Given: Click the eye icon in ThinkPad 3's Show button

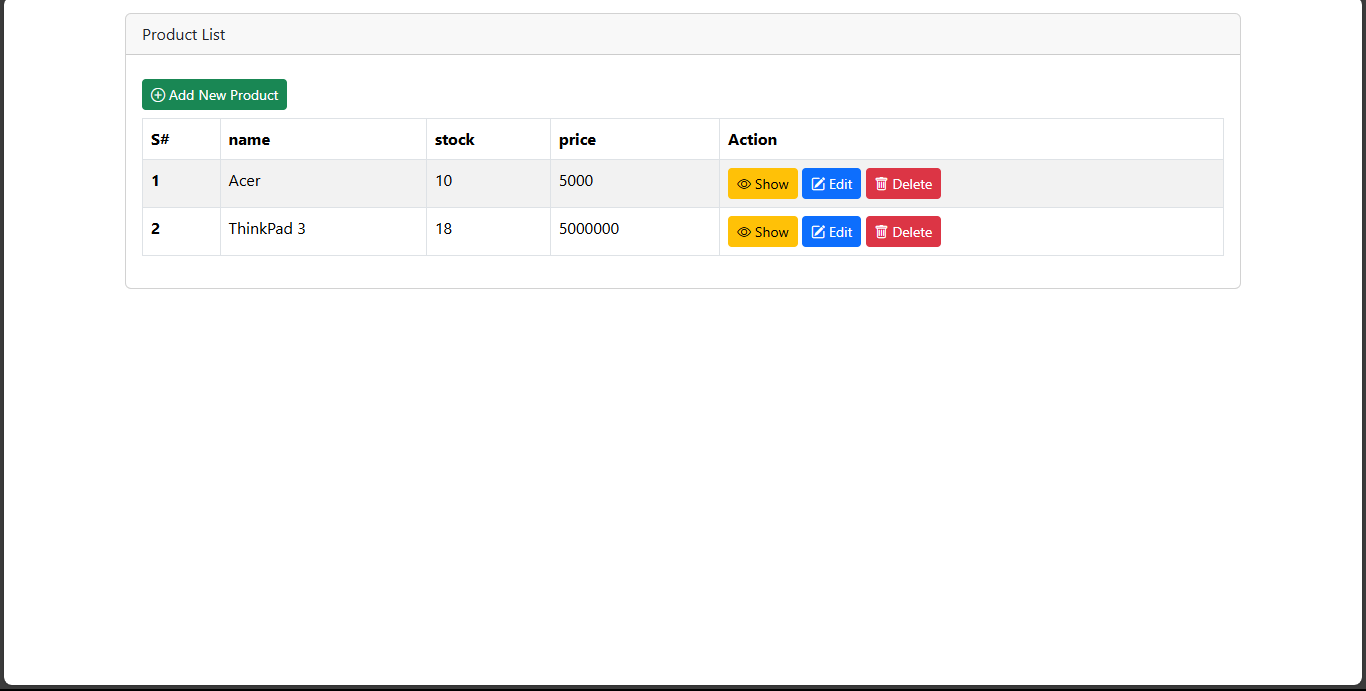Looking at the screenshot, I should pyautogui.click(x=744, y=232).
